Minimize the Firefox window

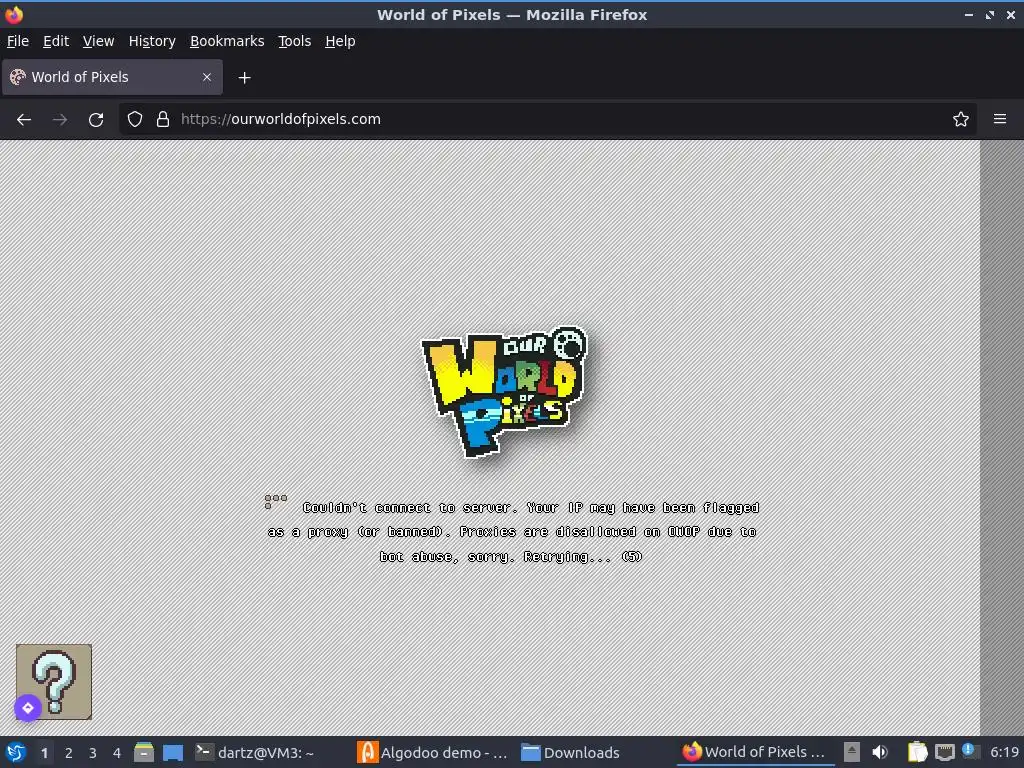pyautogui.click(x=968, y=14)
